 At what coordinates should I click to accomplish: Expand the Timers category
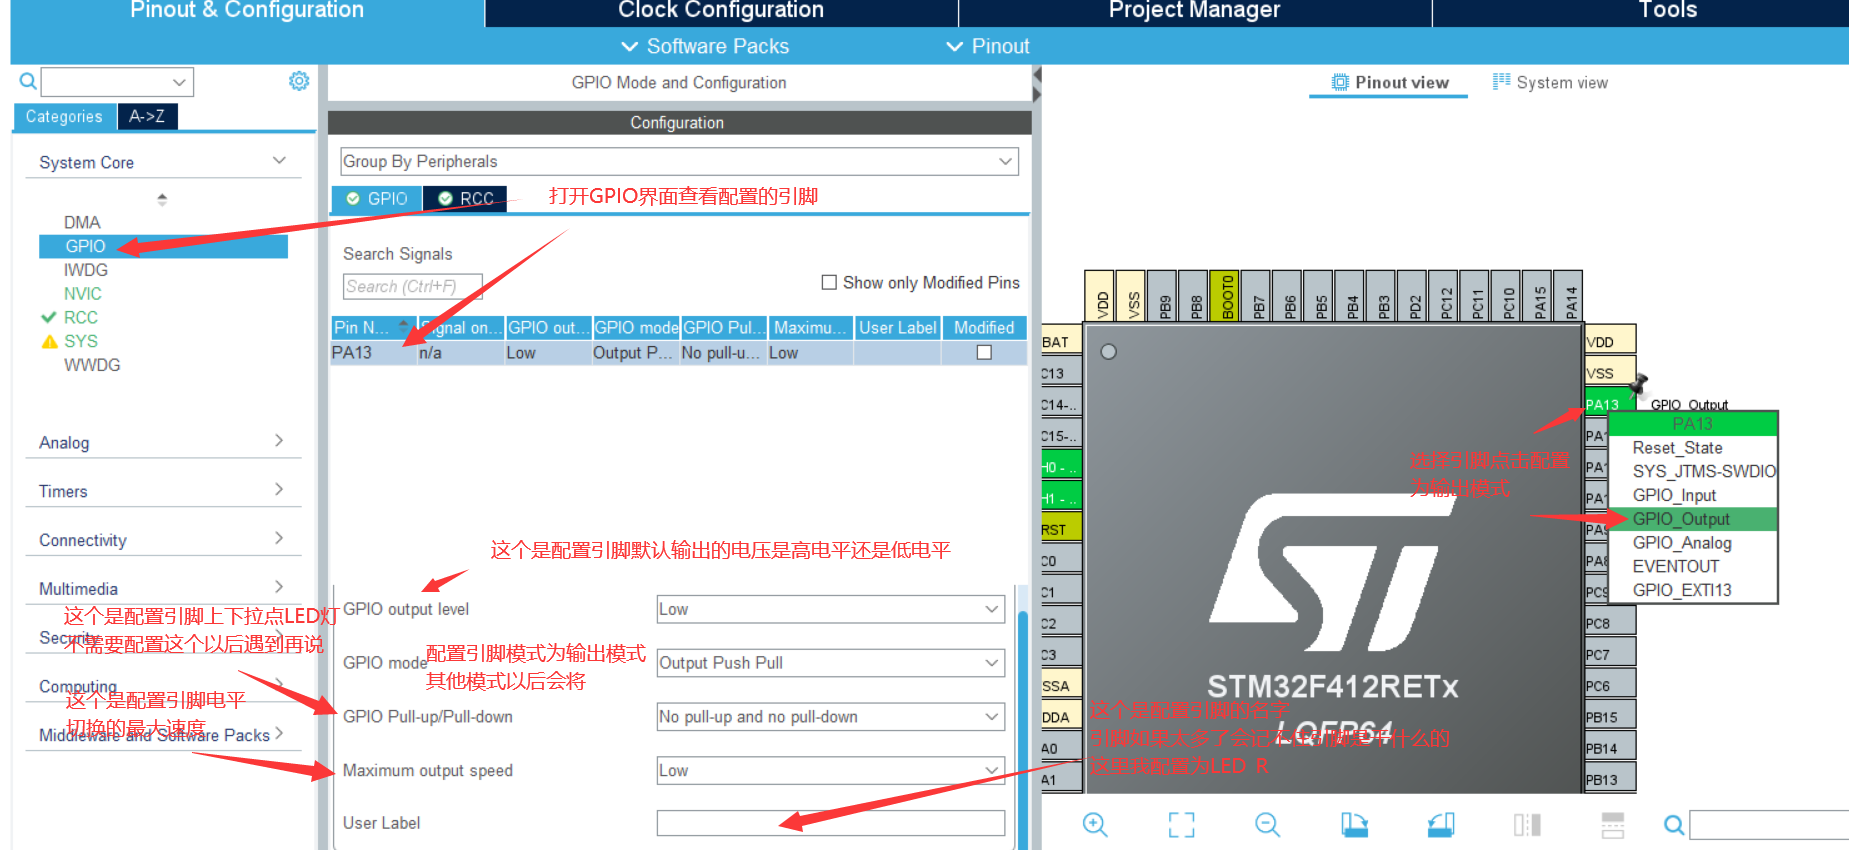(x=161, y=491)
